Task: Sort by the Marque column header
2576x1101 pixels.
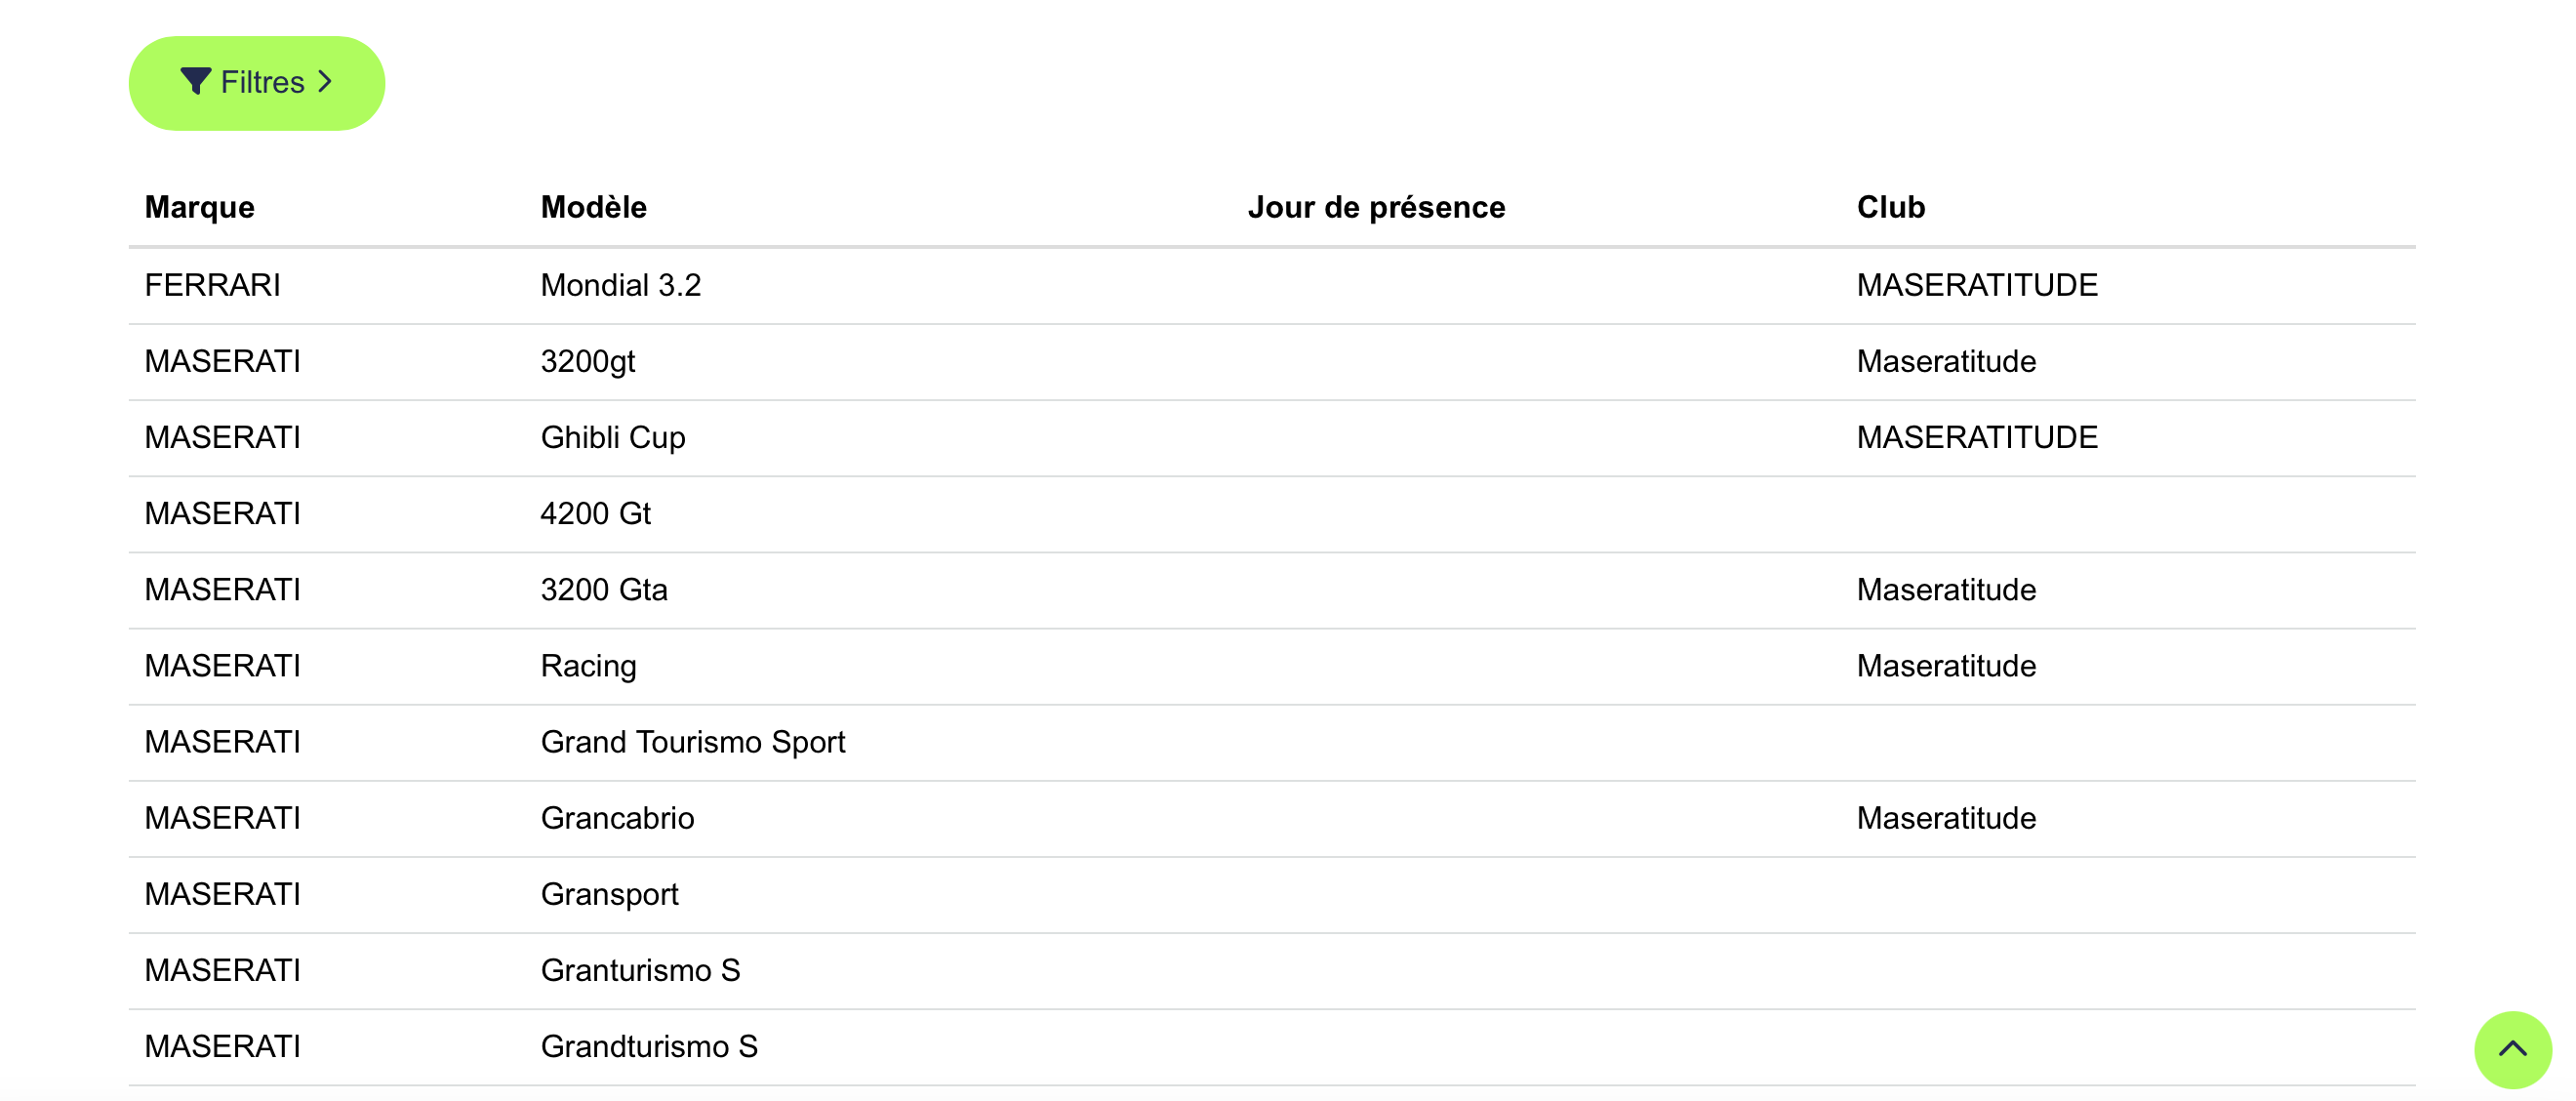Action: tap(199, 207)
